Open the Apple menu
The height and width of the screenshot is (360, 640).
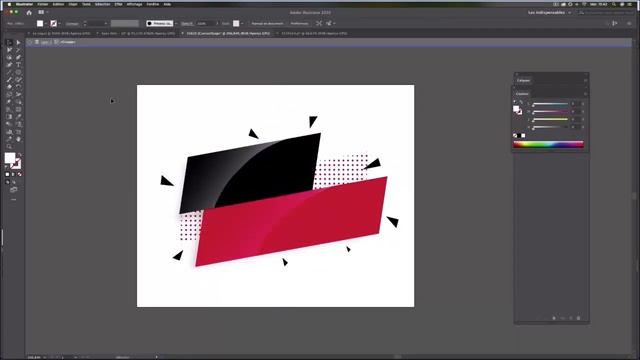[x=9, y=4]
